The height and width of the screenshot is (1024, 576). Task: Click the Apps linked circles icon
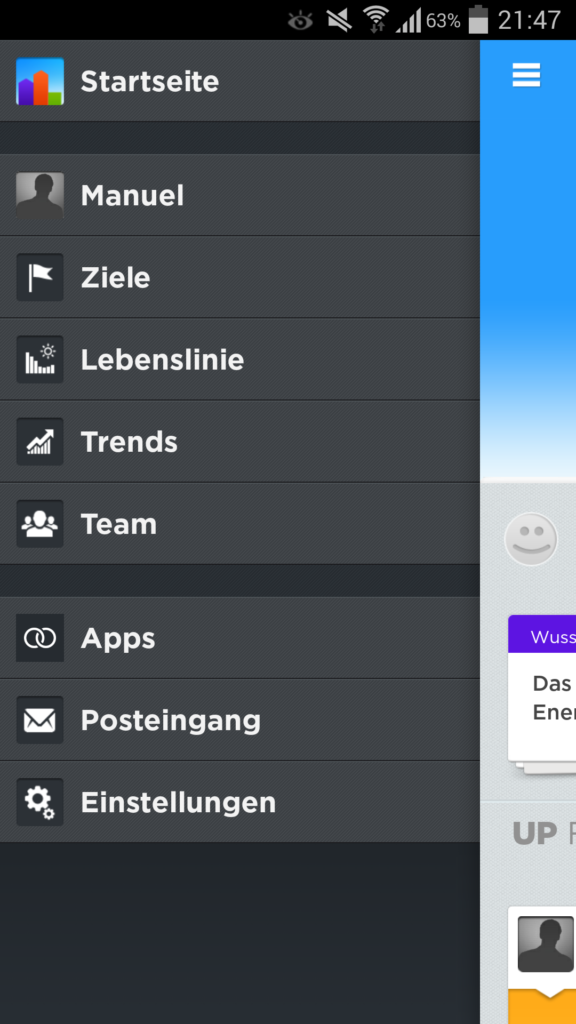click(40, 638)
